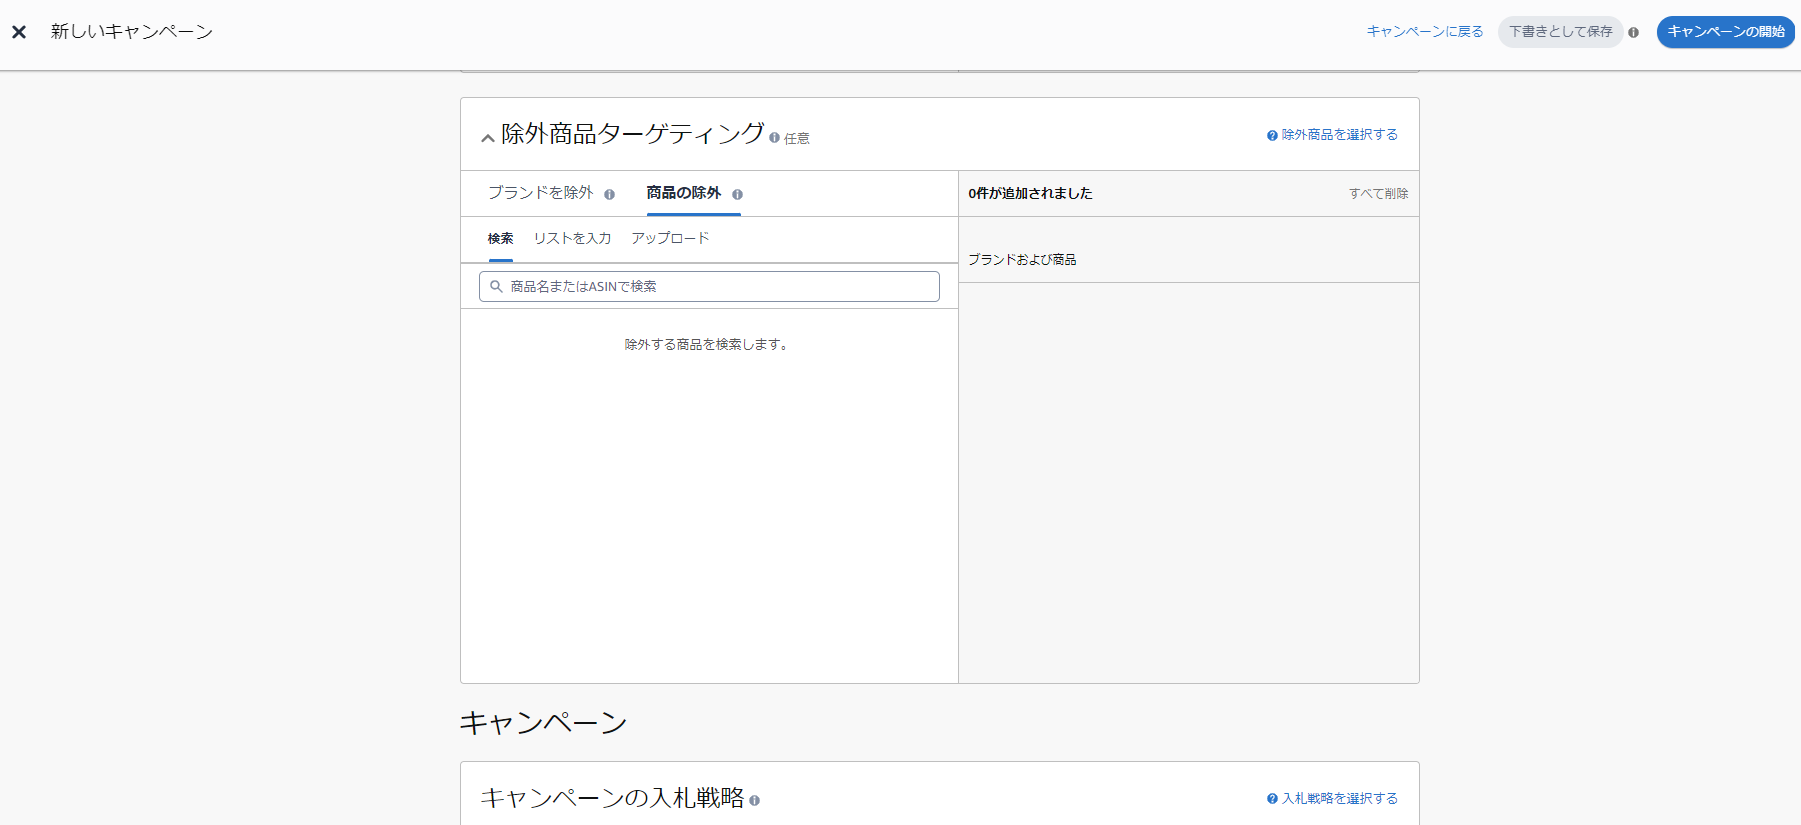Select the 商品の除外 tab
The width and height of the screenshot is (1801, 825).
684,193
